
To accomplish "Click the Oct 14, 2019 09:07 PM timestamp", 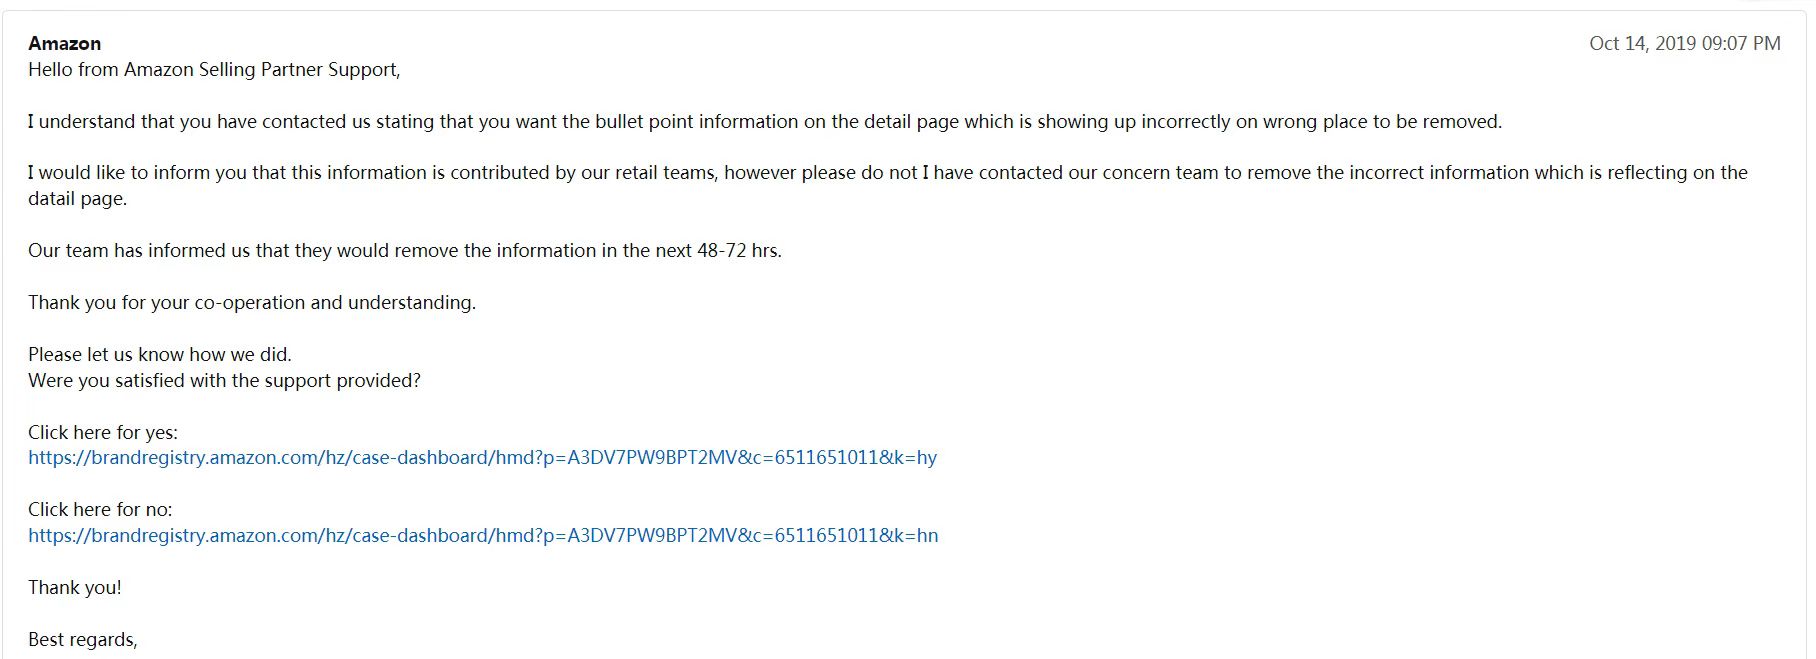I will tap(1685, 43).
